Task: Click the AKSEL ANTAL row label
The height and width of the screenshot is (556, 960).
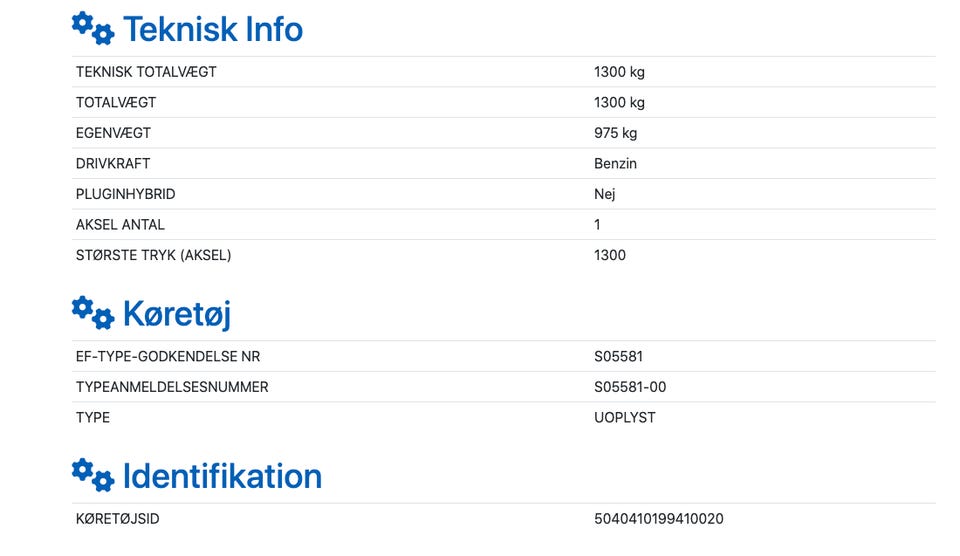Action: (x=120, y=225)
